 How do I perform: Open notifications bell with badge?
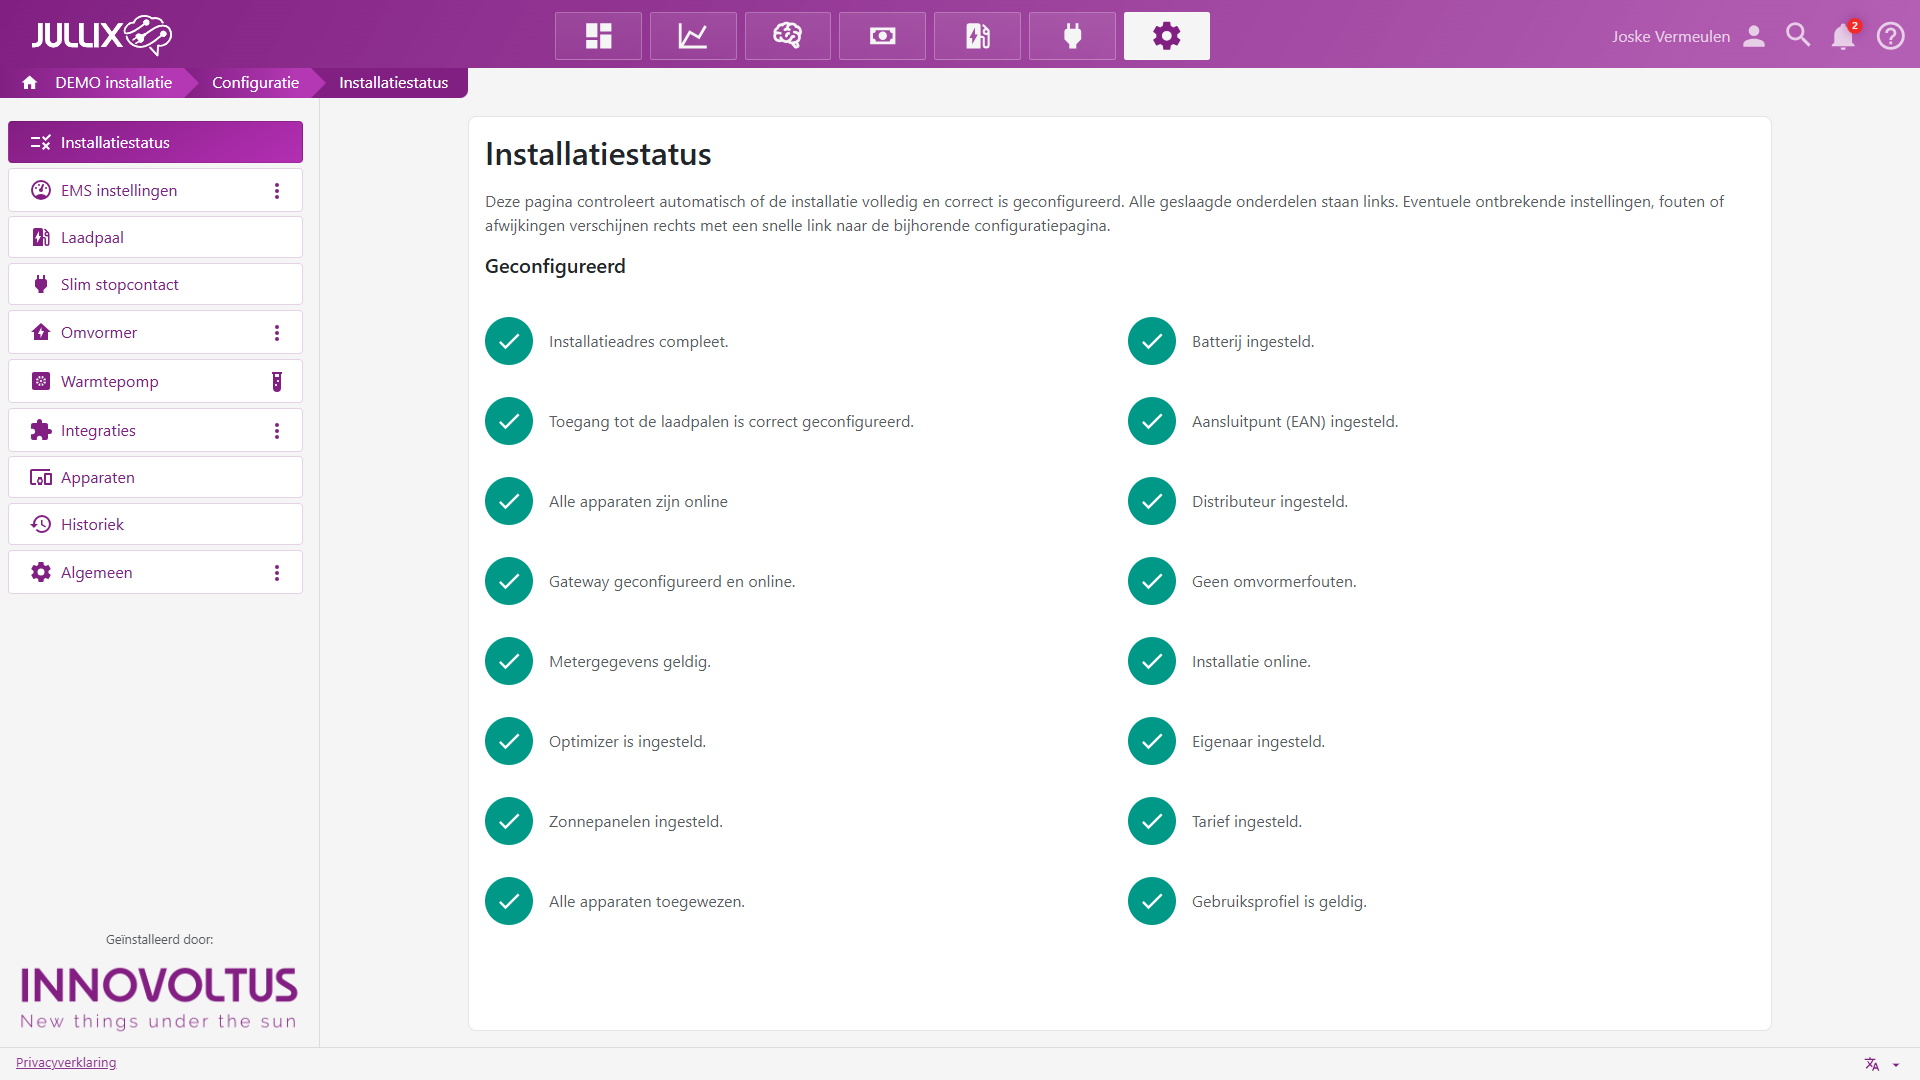[1843, 36]
